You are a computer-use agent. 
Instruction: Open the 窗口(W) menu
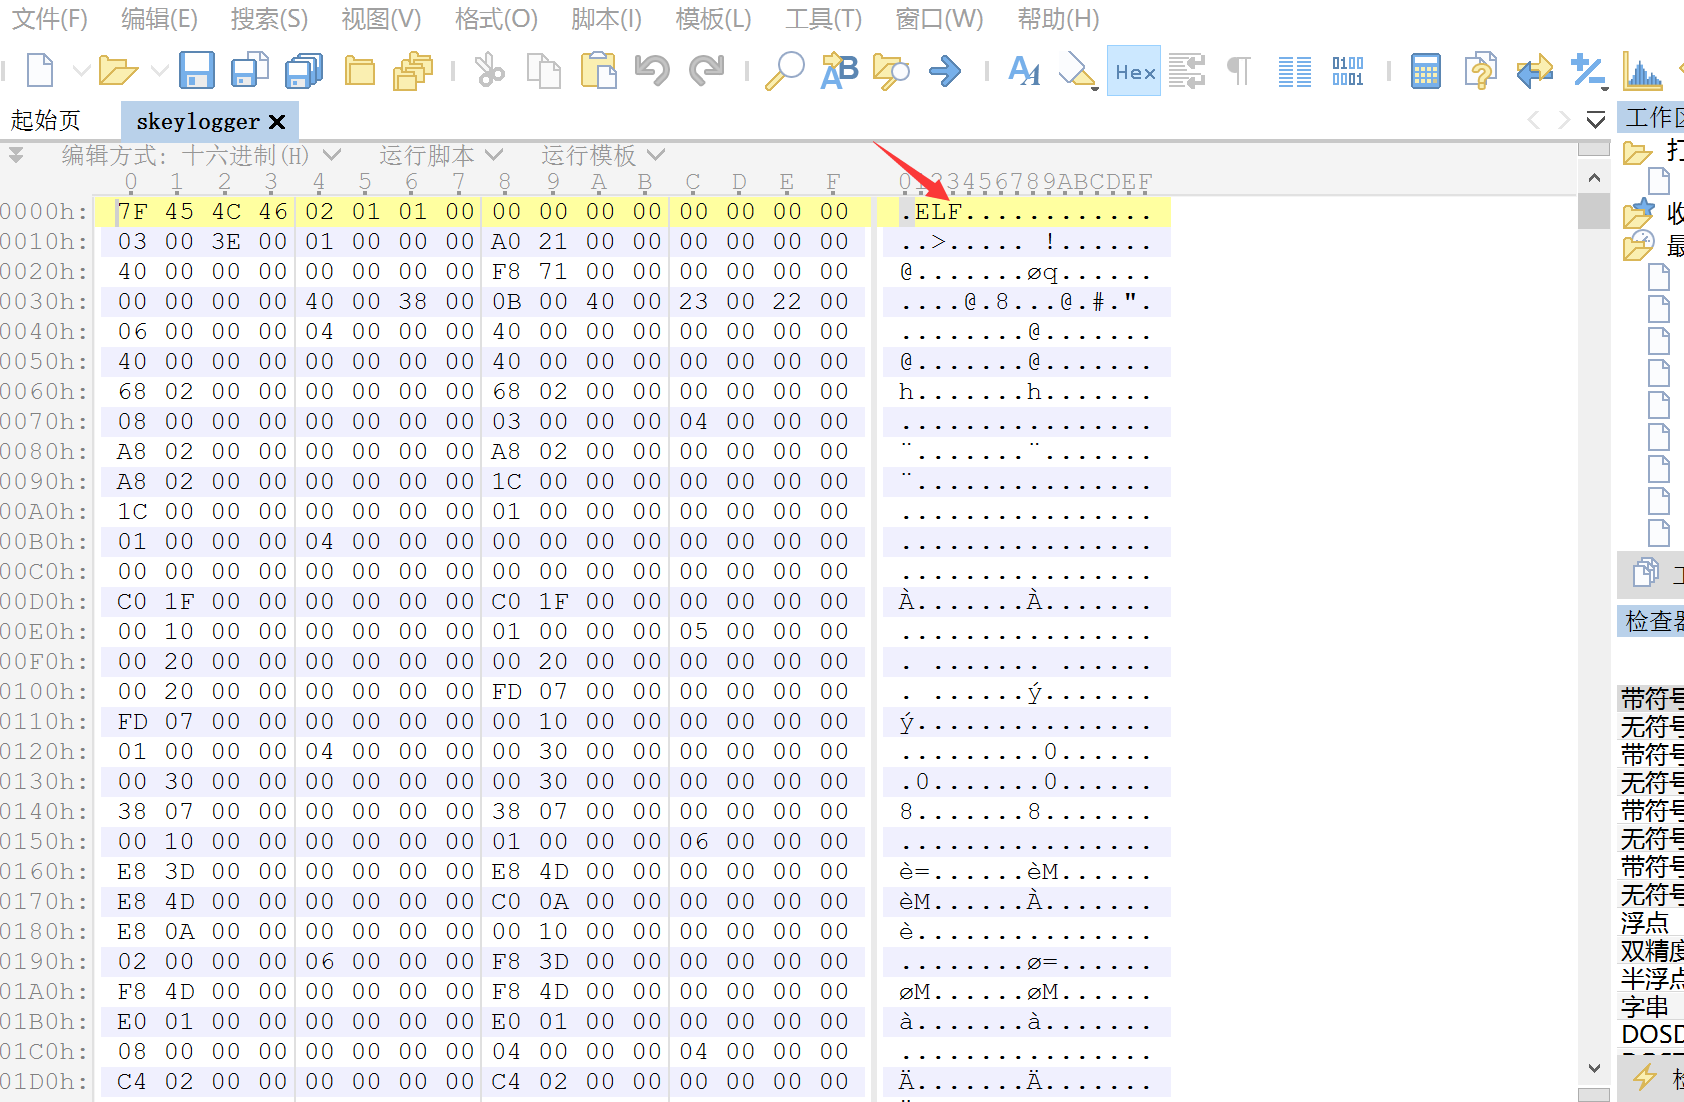coord(939,18)
